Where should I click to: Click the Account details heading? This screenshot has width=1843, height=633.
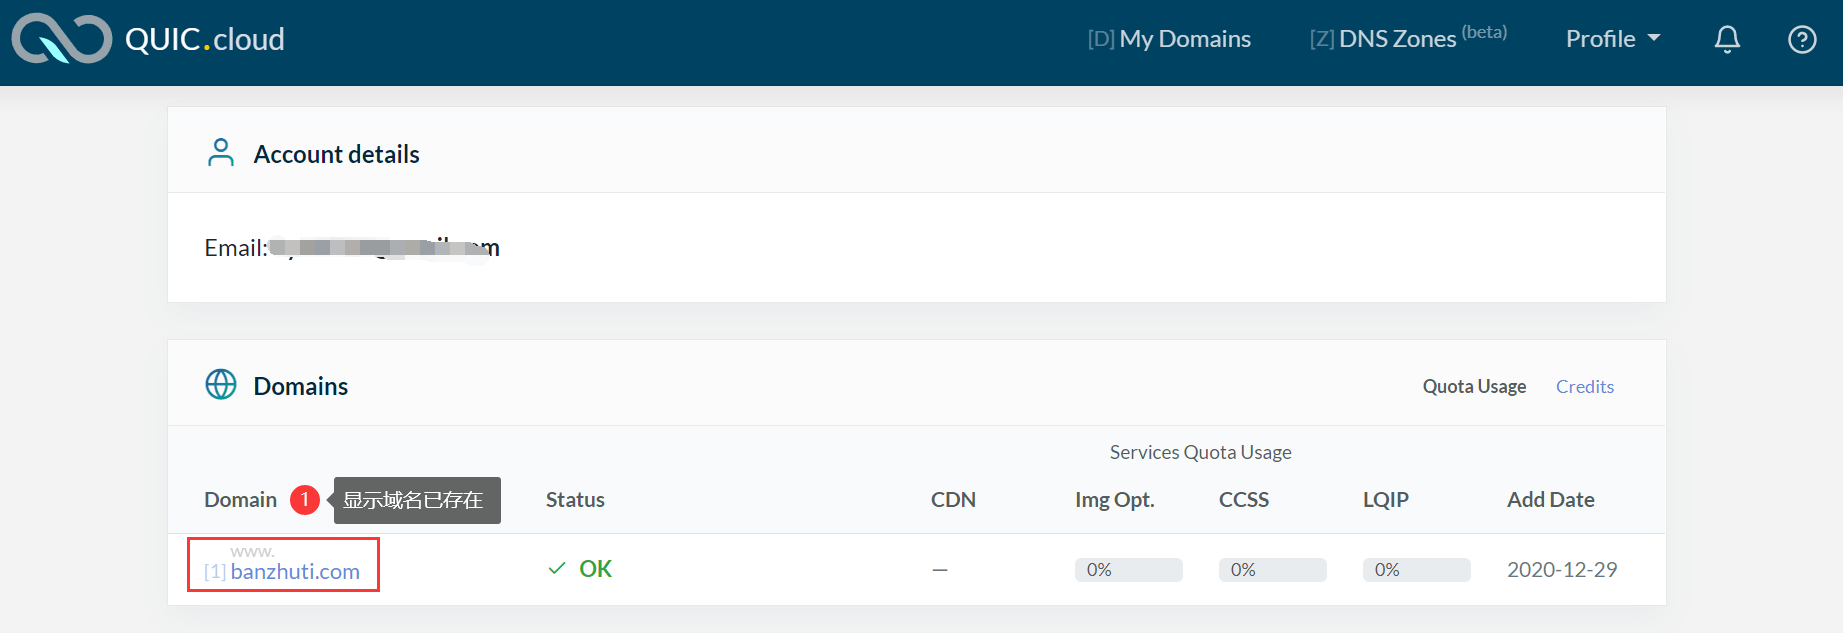coord(337,154)
